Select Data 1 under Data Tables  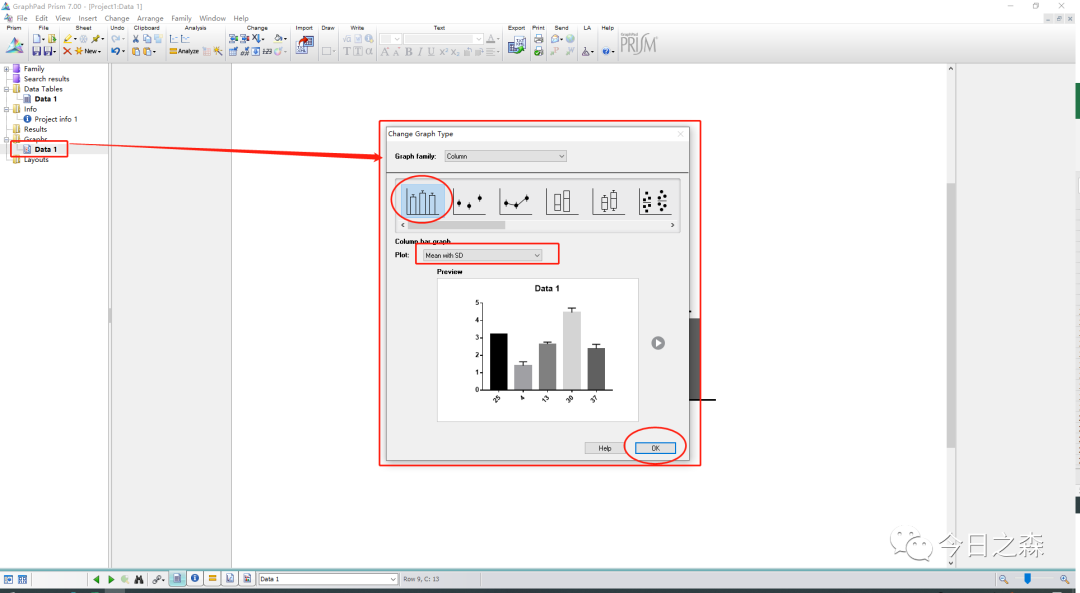pos(45,99)
